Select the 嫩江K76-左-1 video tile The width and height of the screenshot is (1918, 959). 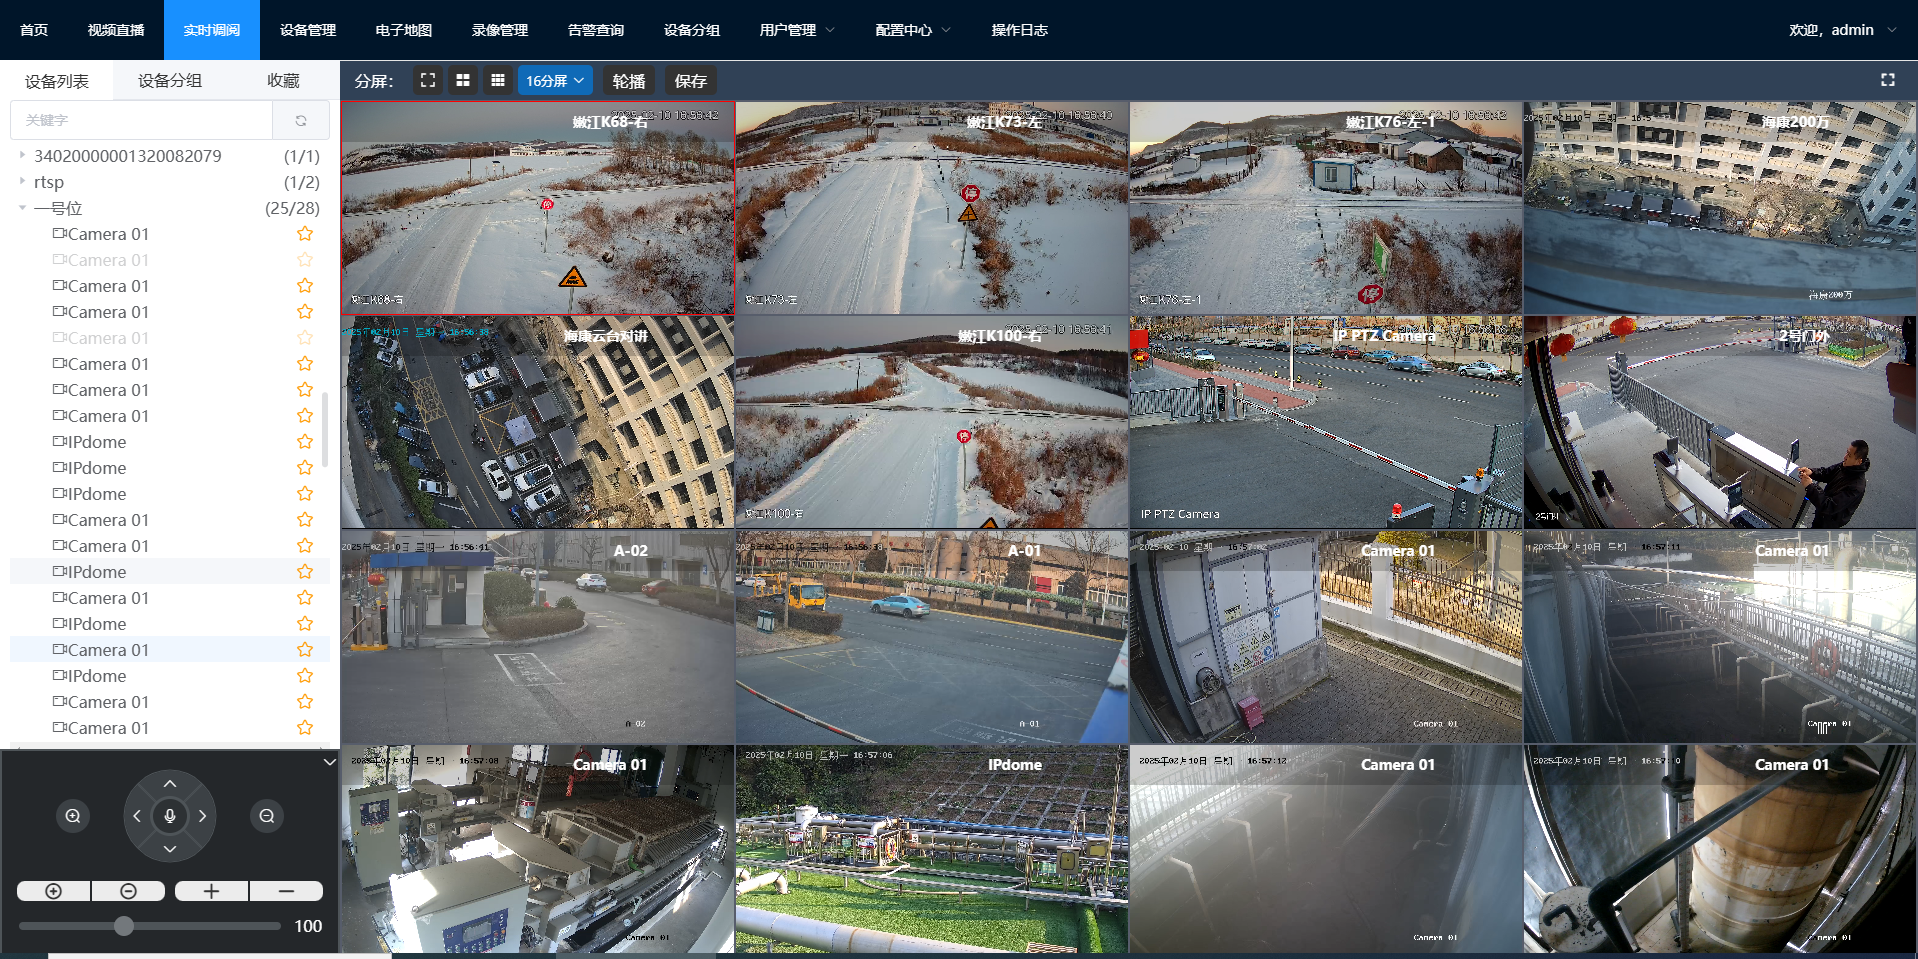tap(1326, 208)
